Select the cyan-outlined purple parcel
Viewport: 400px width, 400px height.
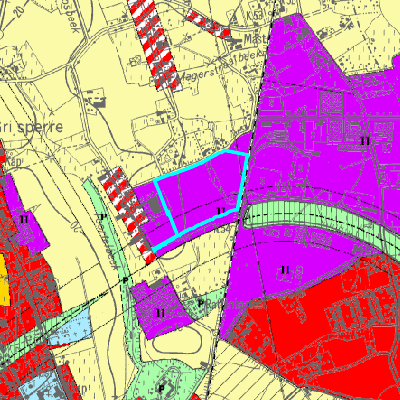(203, 193)
